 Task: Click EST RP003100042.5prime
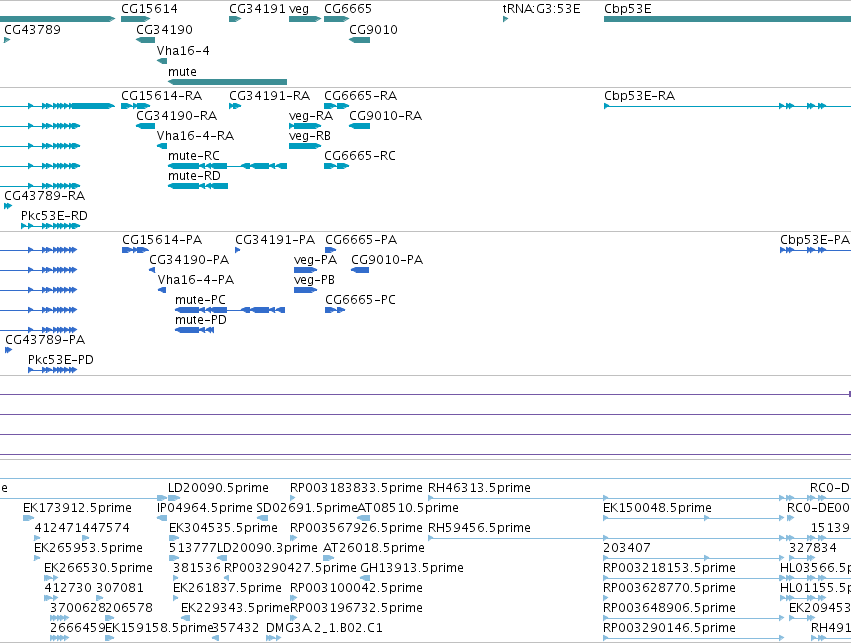click(356, 588)
